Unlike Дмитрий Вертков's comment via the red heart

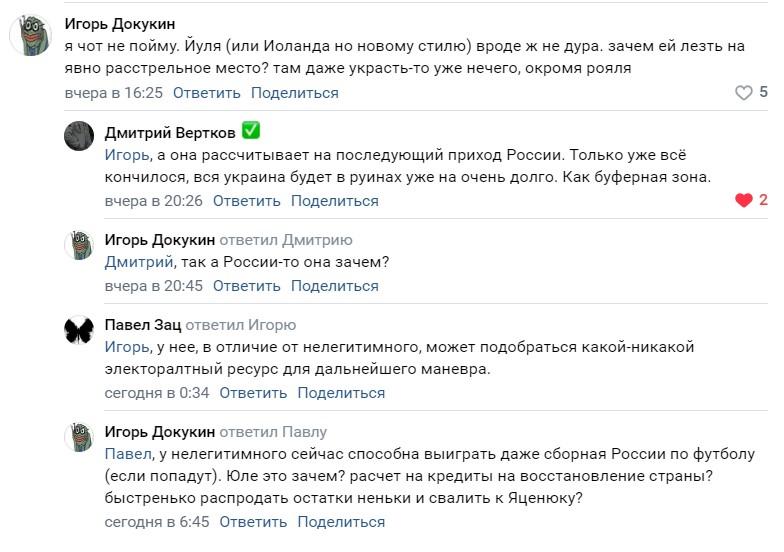point(743,201)
